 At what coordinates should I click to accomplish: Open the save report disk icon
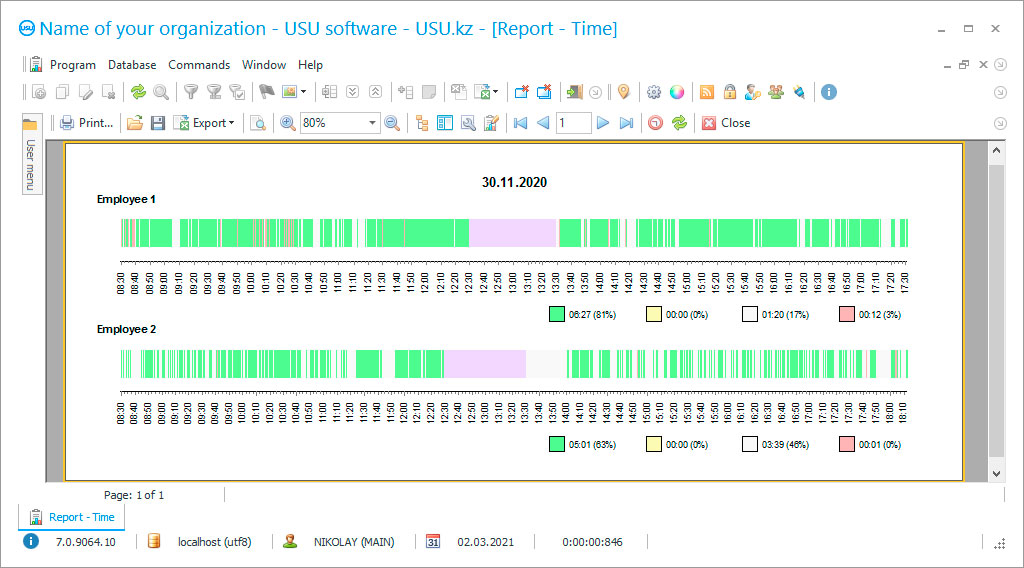[x=158, y=123]
